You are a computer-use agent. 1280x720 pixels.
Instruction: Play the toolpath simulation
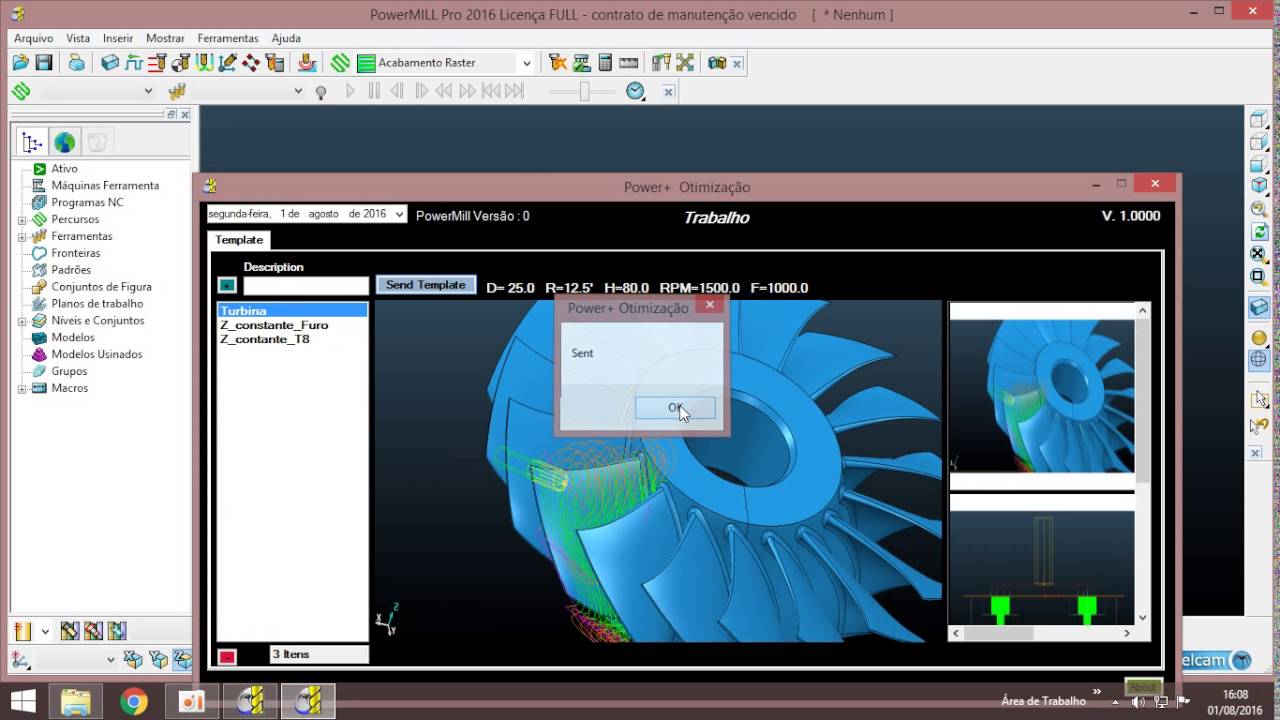(x=350, y=91)
